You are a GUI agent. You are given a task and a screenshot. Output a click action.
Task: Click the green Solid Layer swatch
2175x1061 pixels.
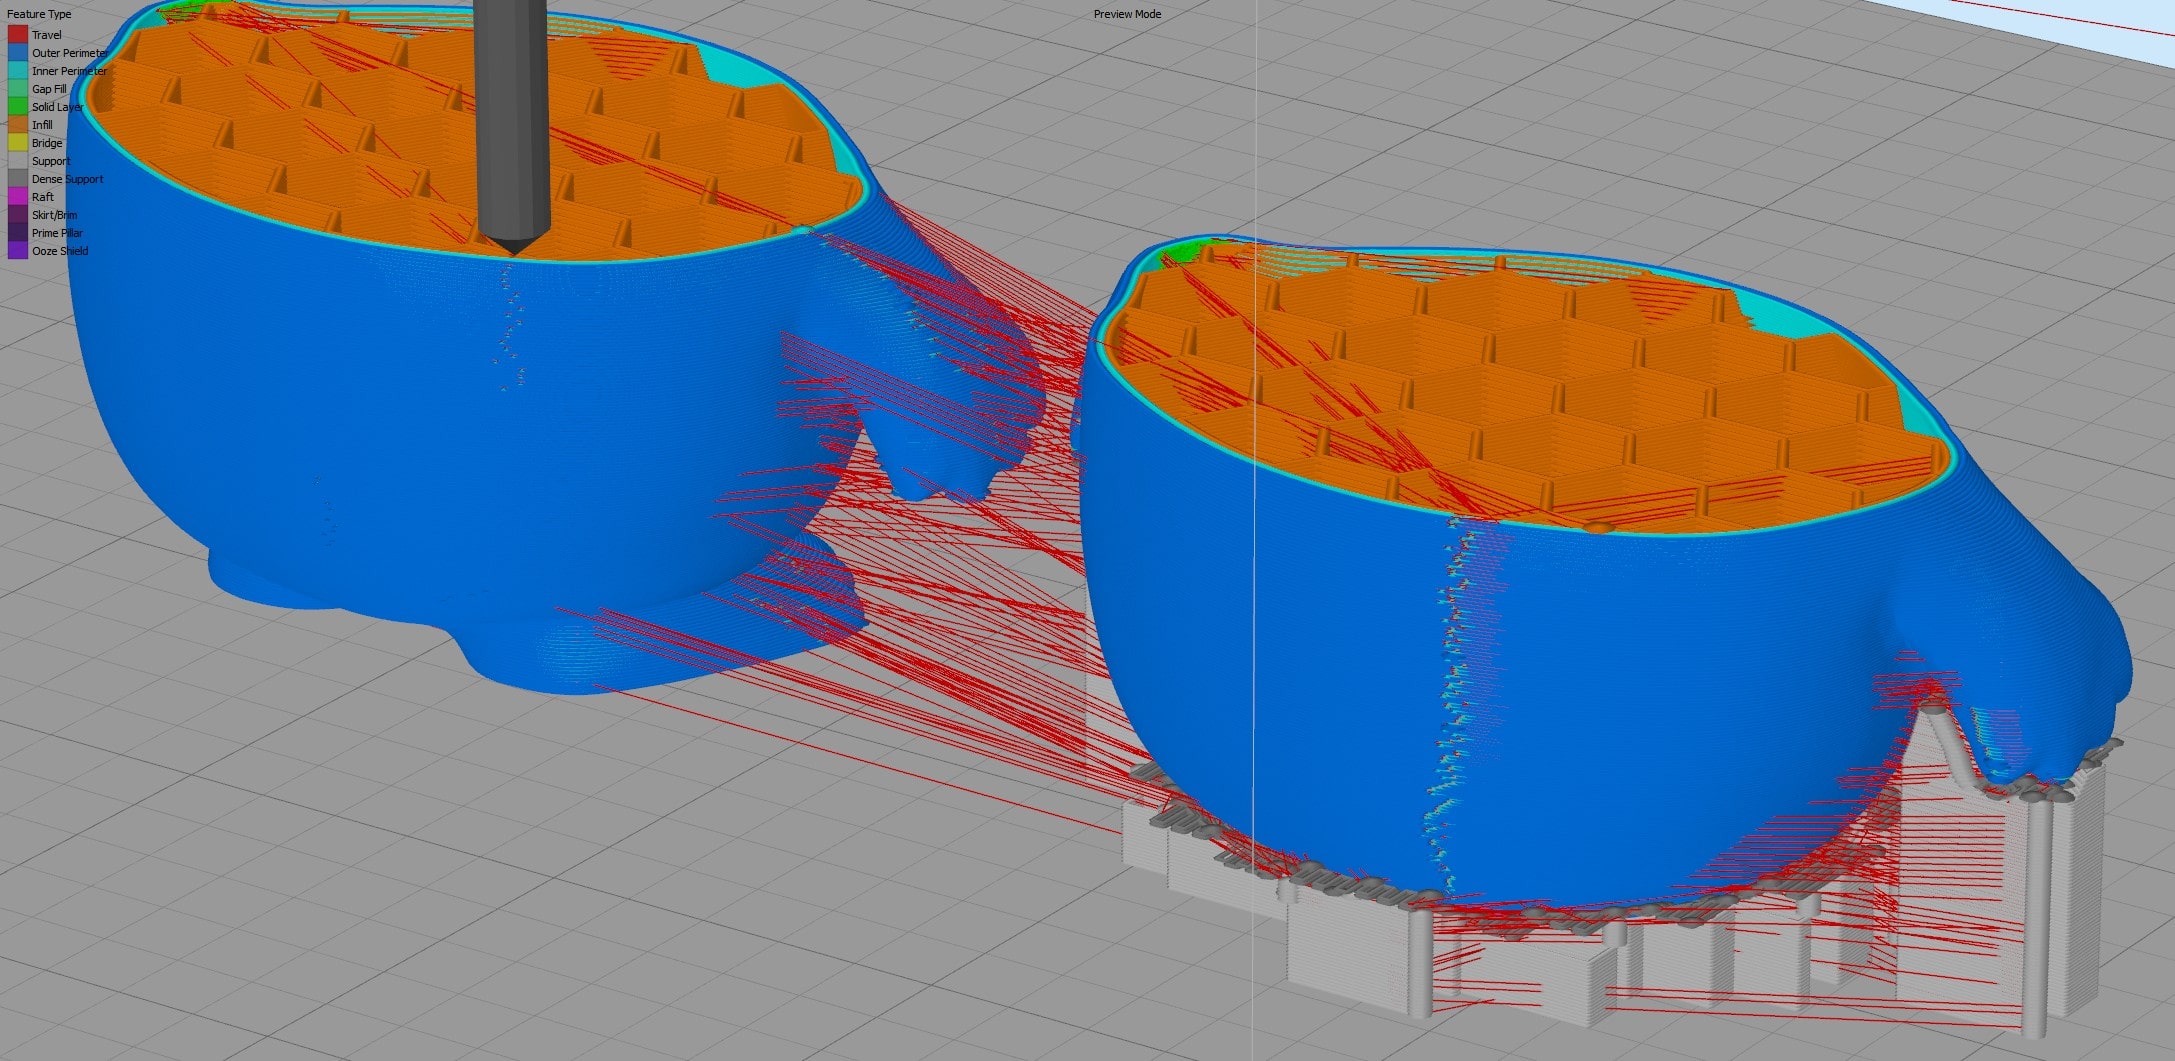tap(18, 107)
